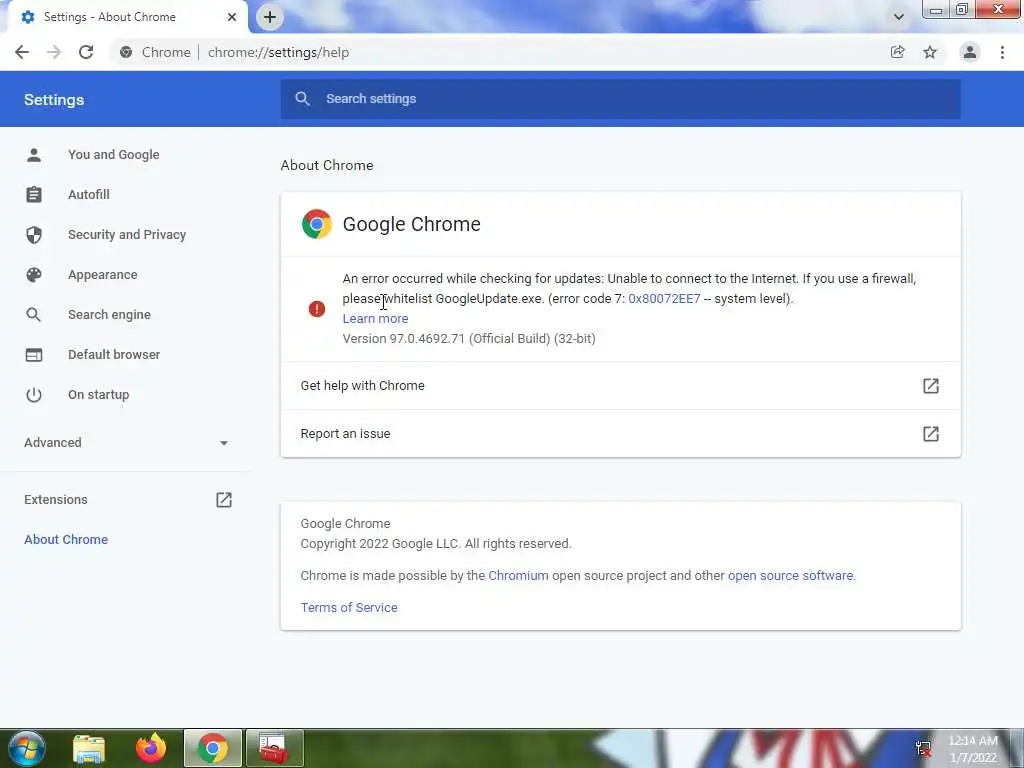Click the forward navigation arrow

[54, 52]
